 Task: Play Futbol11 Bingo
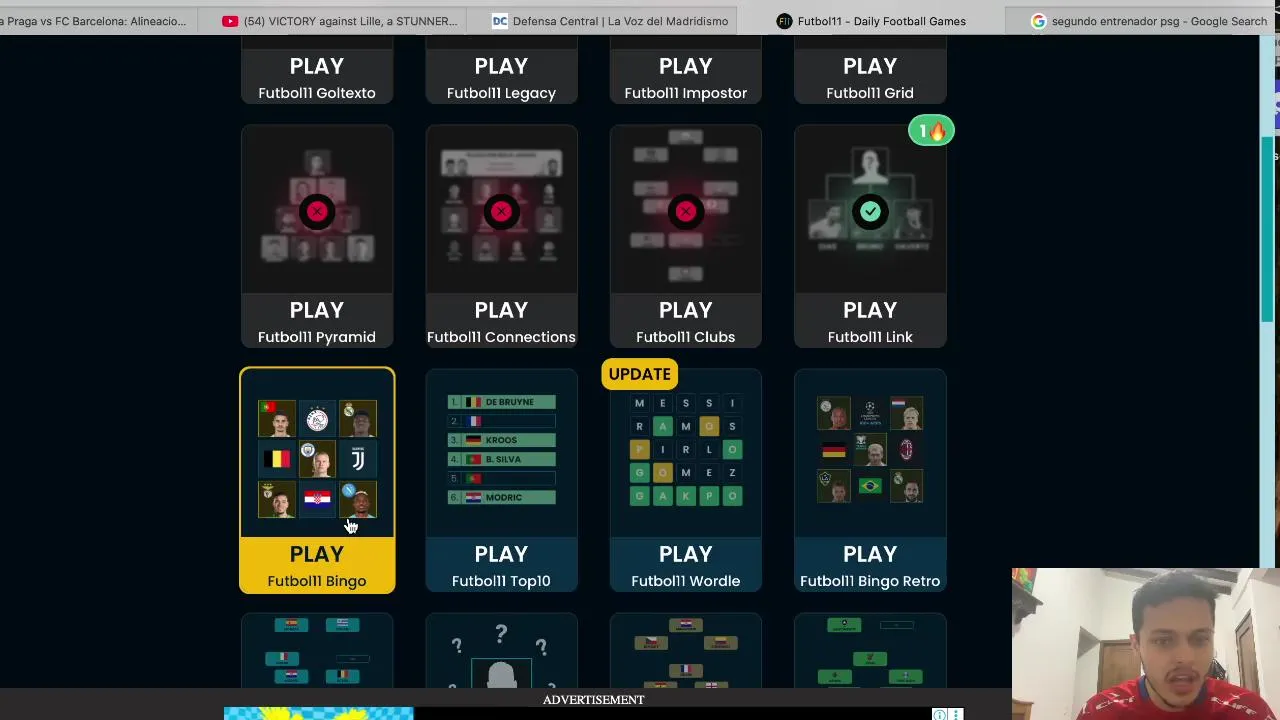pos(317,565)
